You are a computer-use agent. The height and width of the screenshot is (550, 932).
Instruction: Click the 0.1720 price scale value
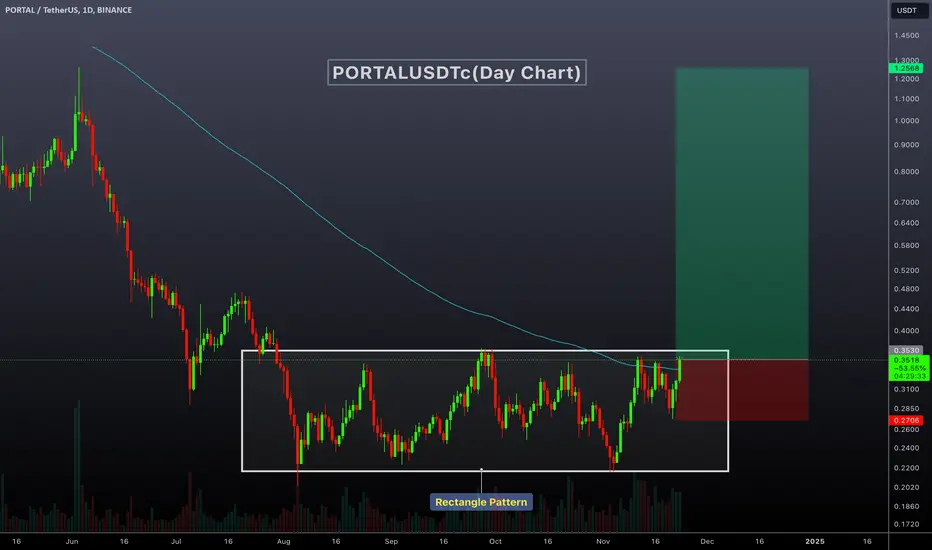tap(906, 524)
